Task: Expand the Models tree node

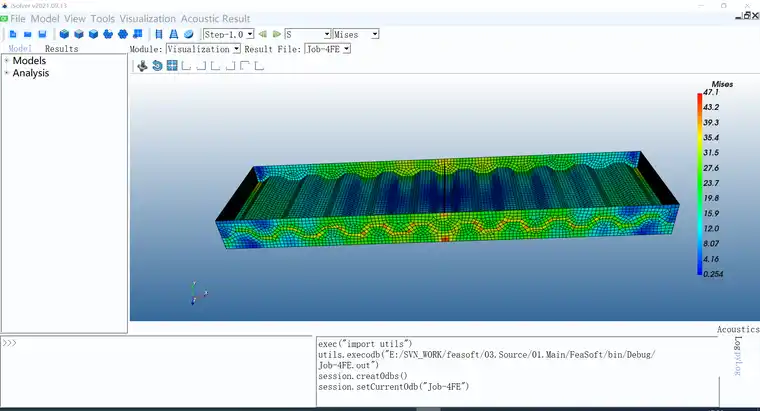Action: point(7,61)
